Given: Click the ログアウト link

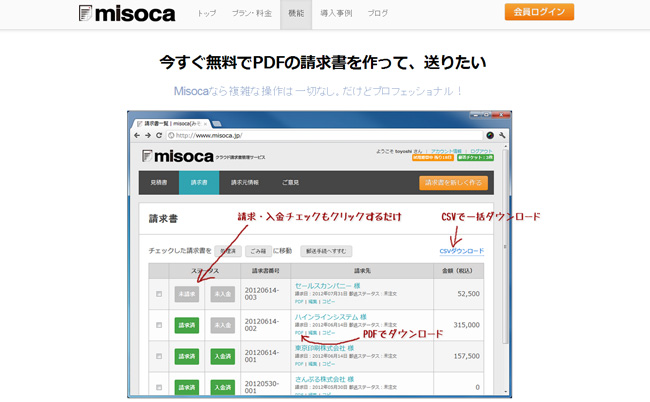Looking at the screenshot, I should click(x=482, y=151).
